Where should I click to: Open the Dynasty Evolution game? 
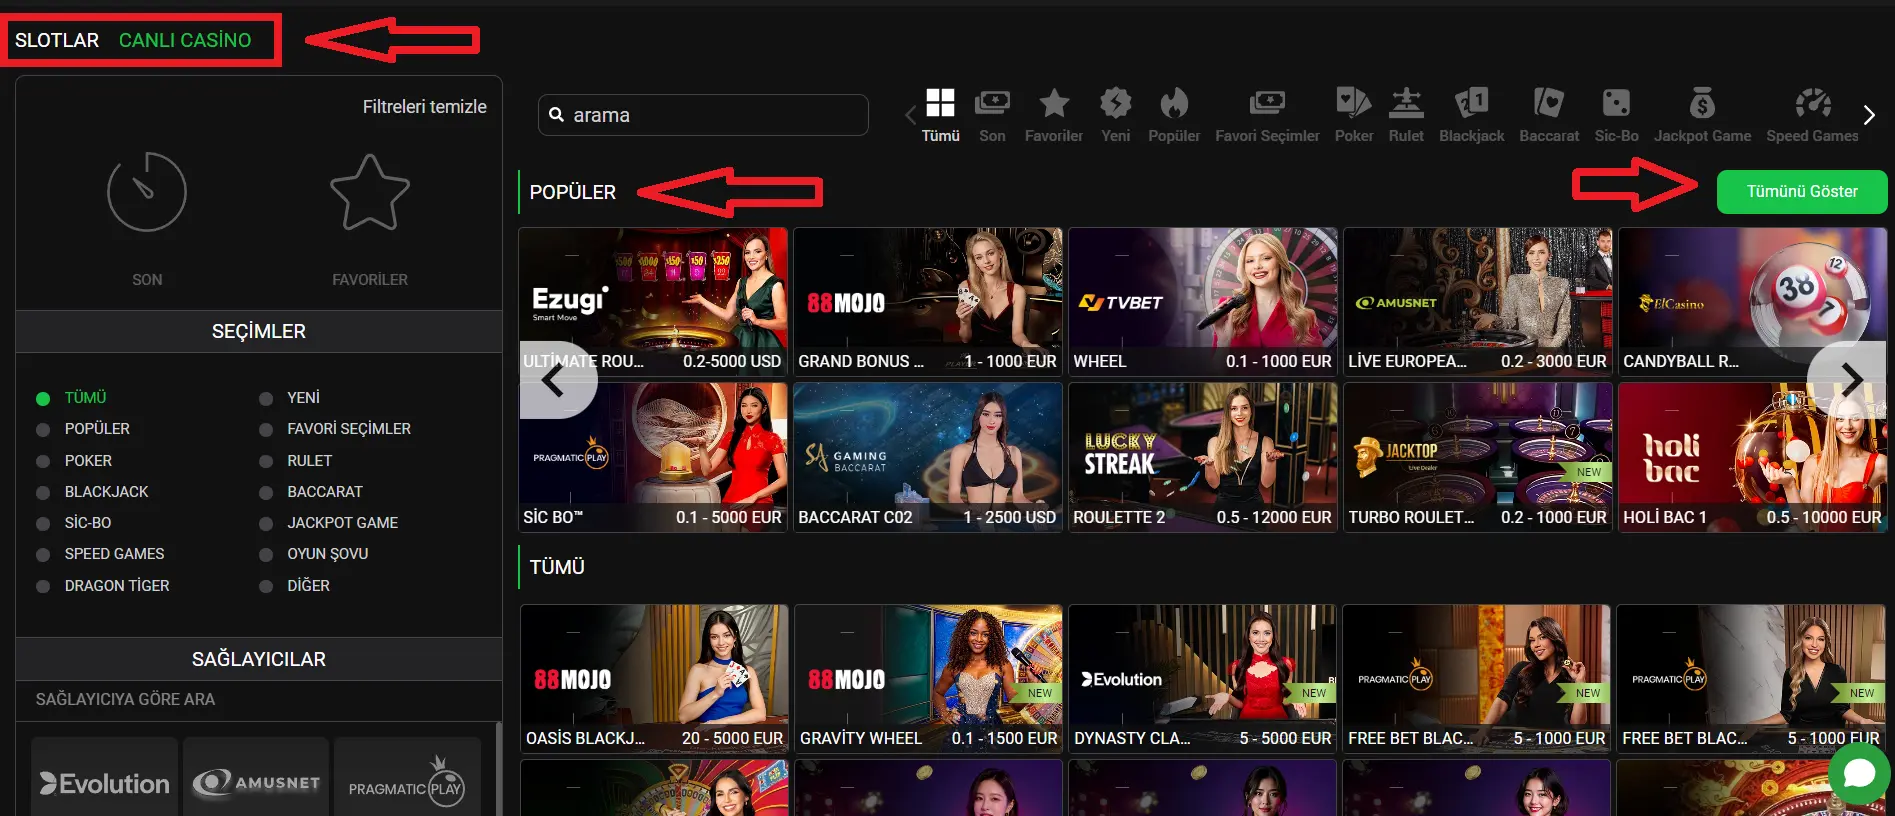pos(1202,678)
